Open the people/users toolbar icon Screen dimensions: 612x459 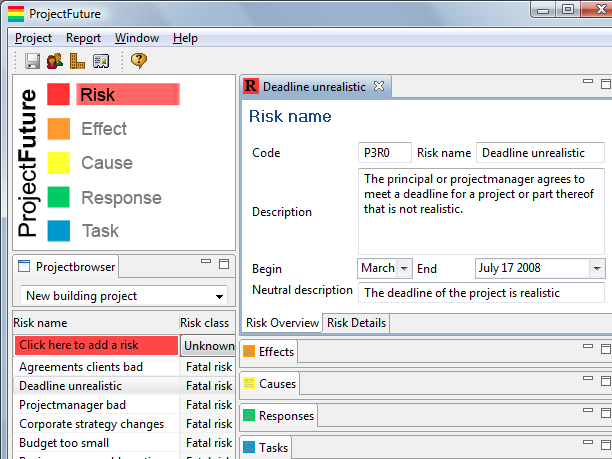coord(55,61)
